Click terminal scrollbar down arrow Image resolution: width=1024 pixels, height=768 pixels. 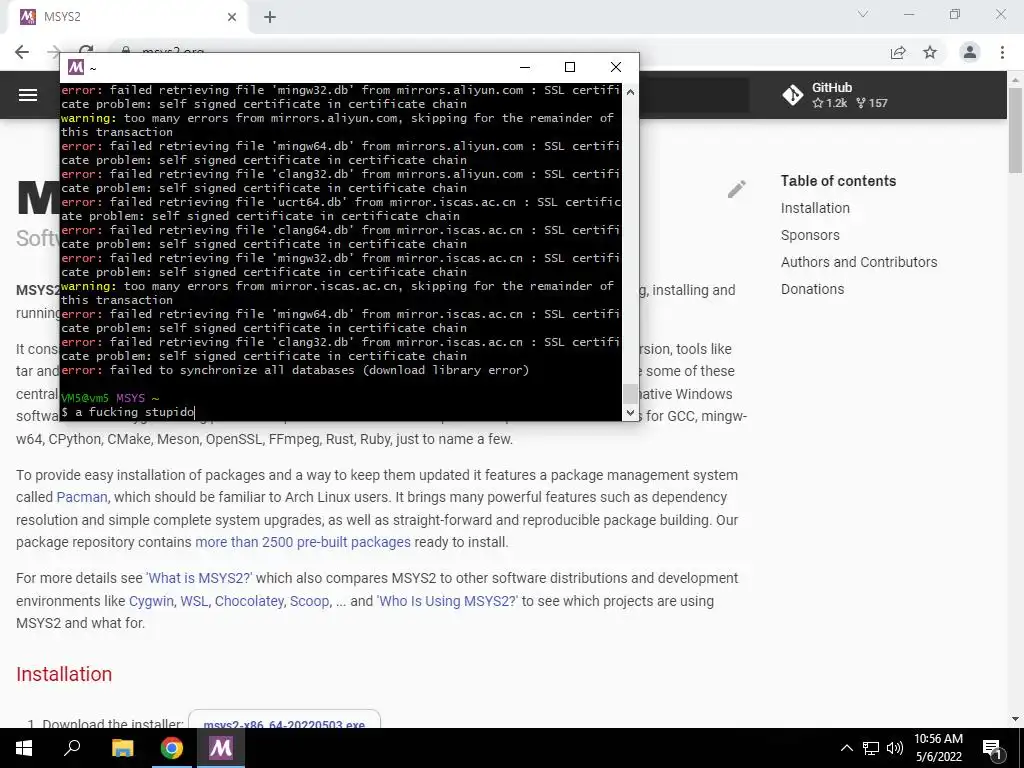pos(630,413)
